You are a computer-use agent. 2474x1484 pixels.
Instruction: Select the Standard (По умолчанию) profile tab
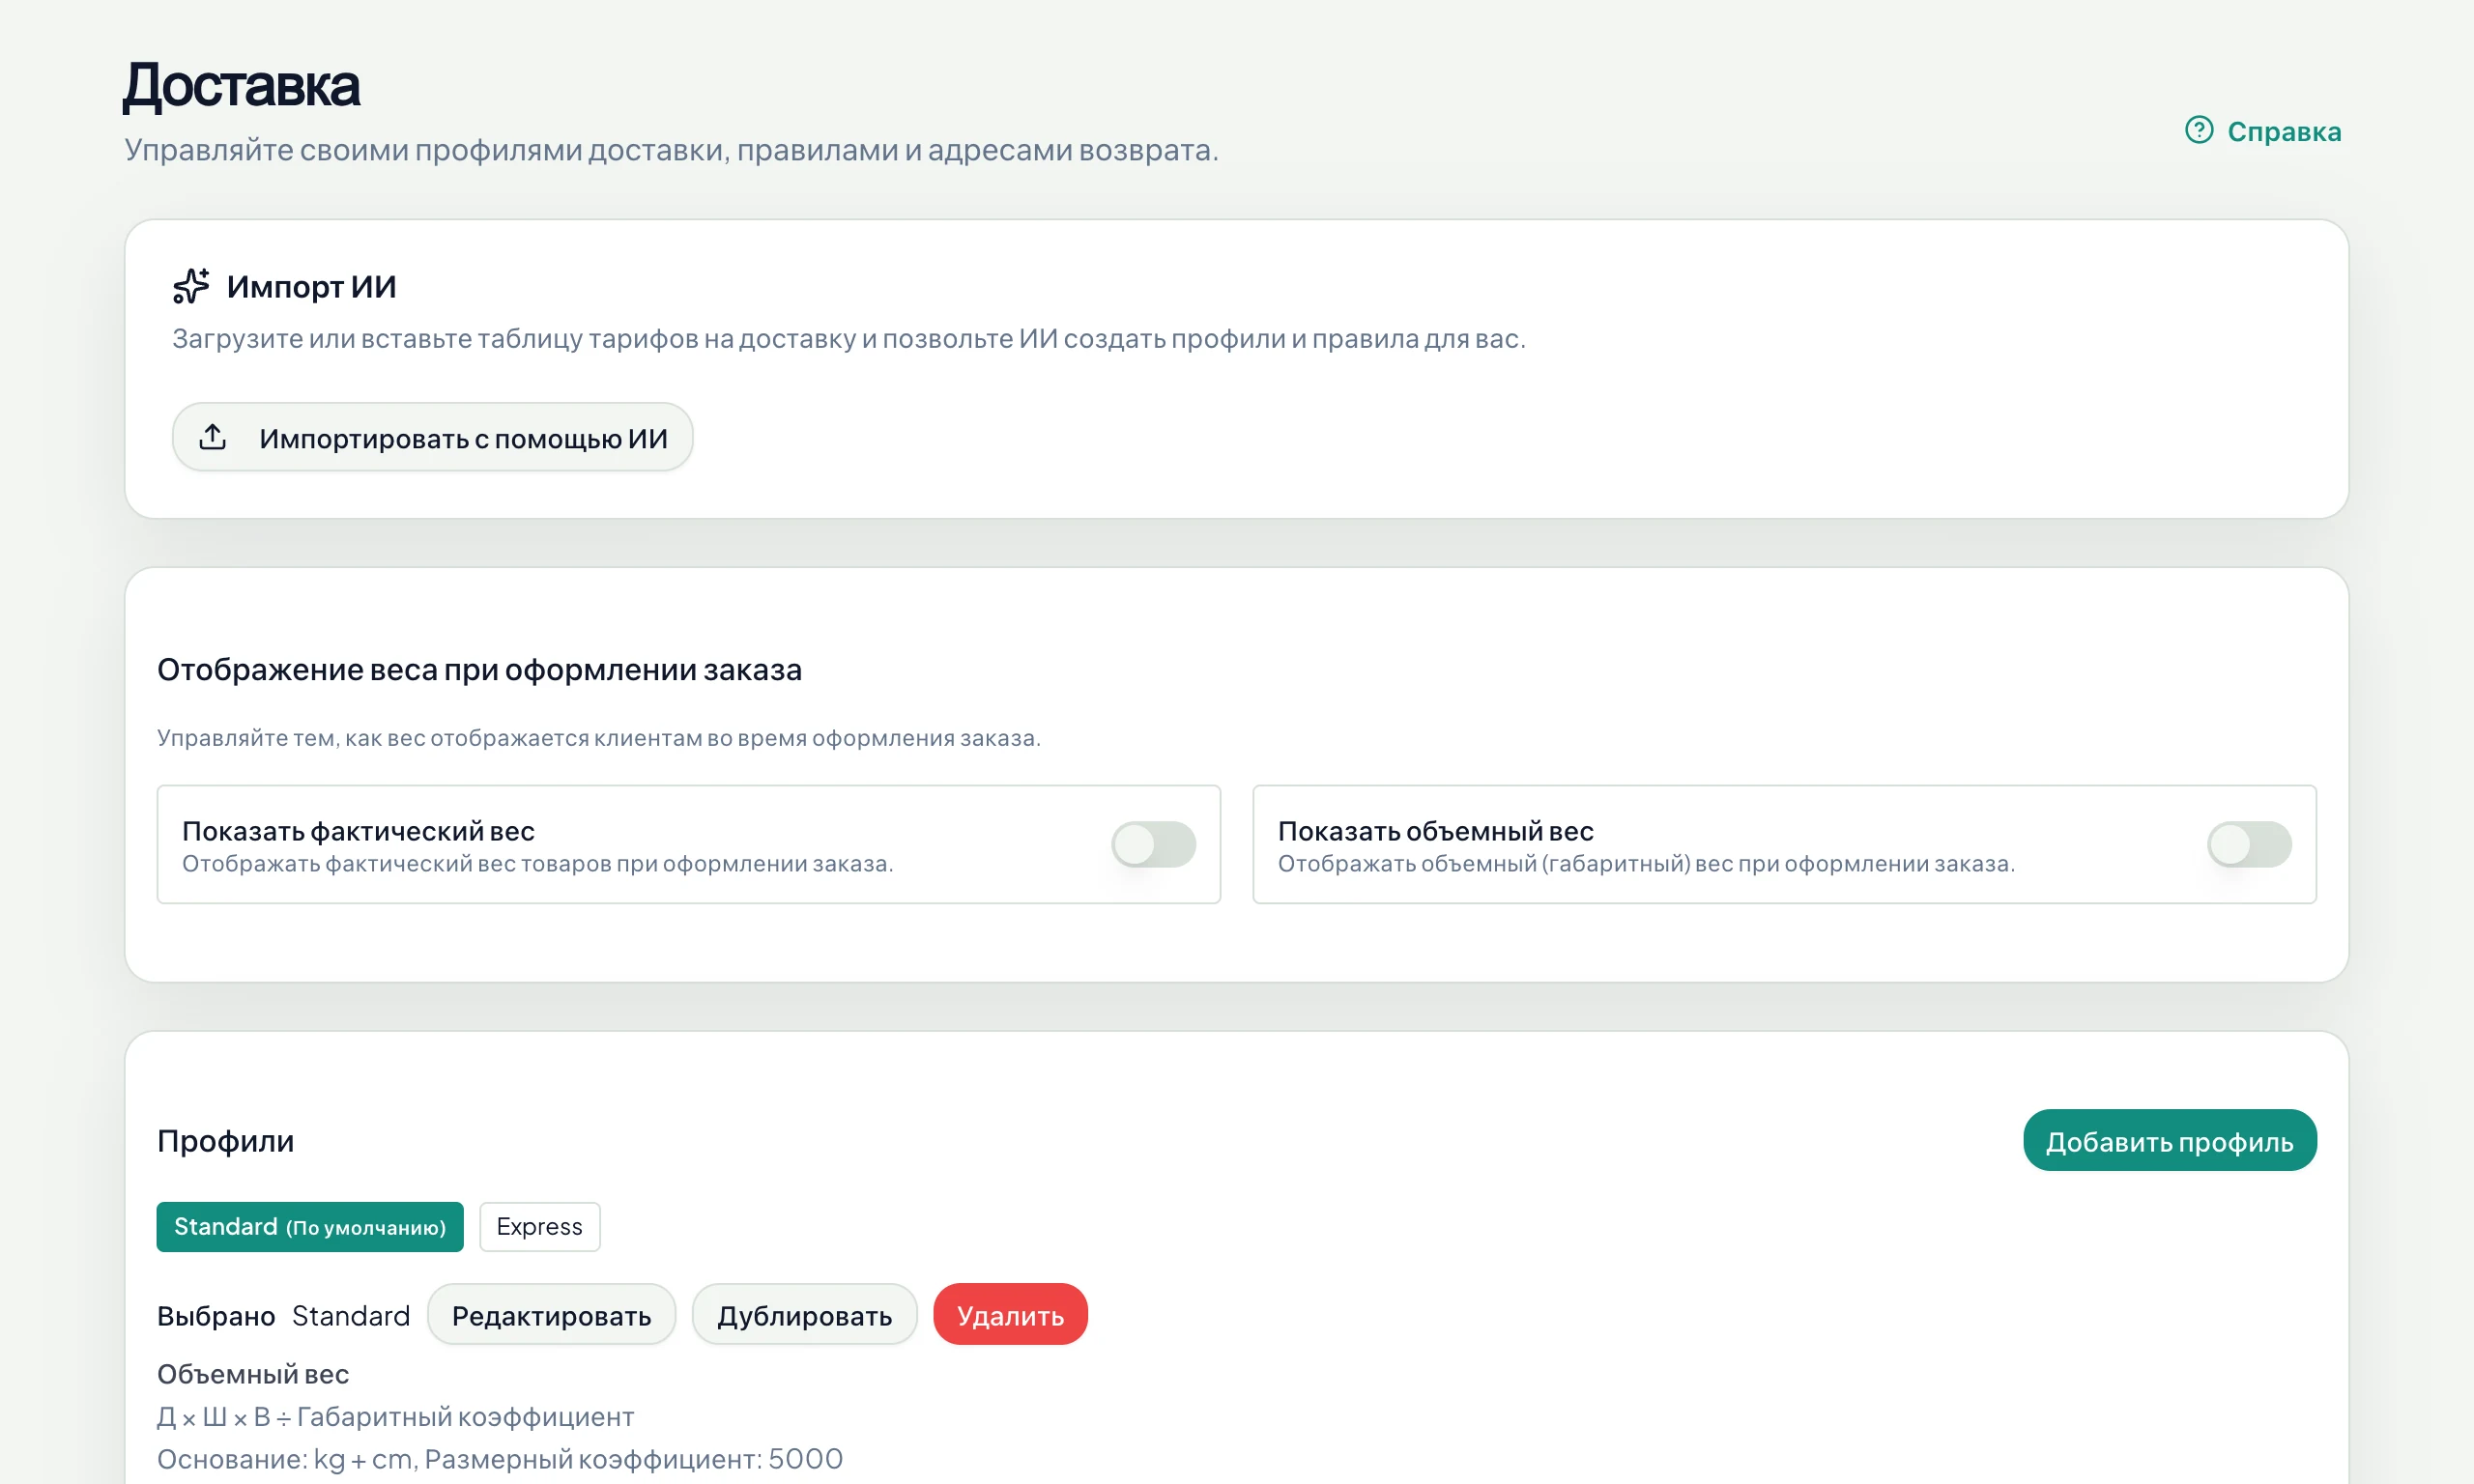coord(310,1226)
